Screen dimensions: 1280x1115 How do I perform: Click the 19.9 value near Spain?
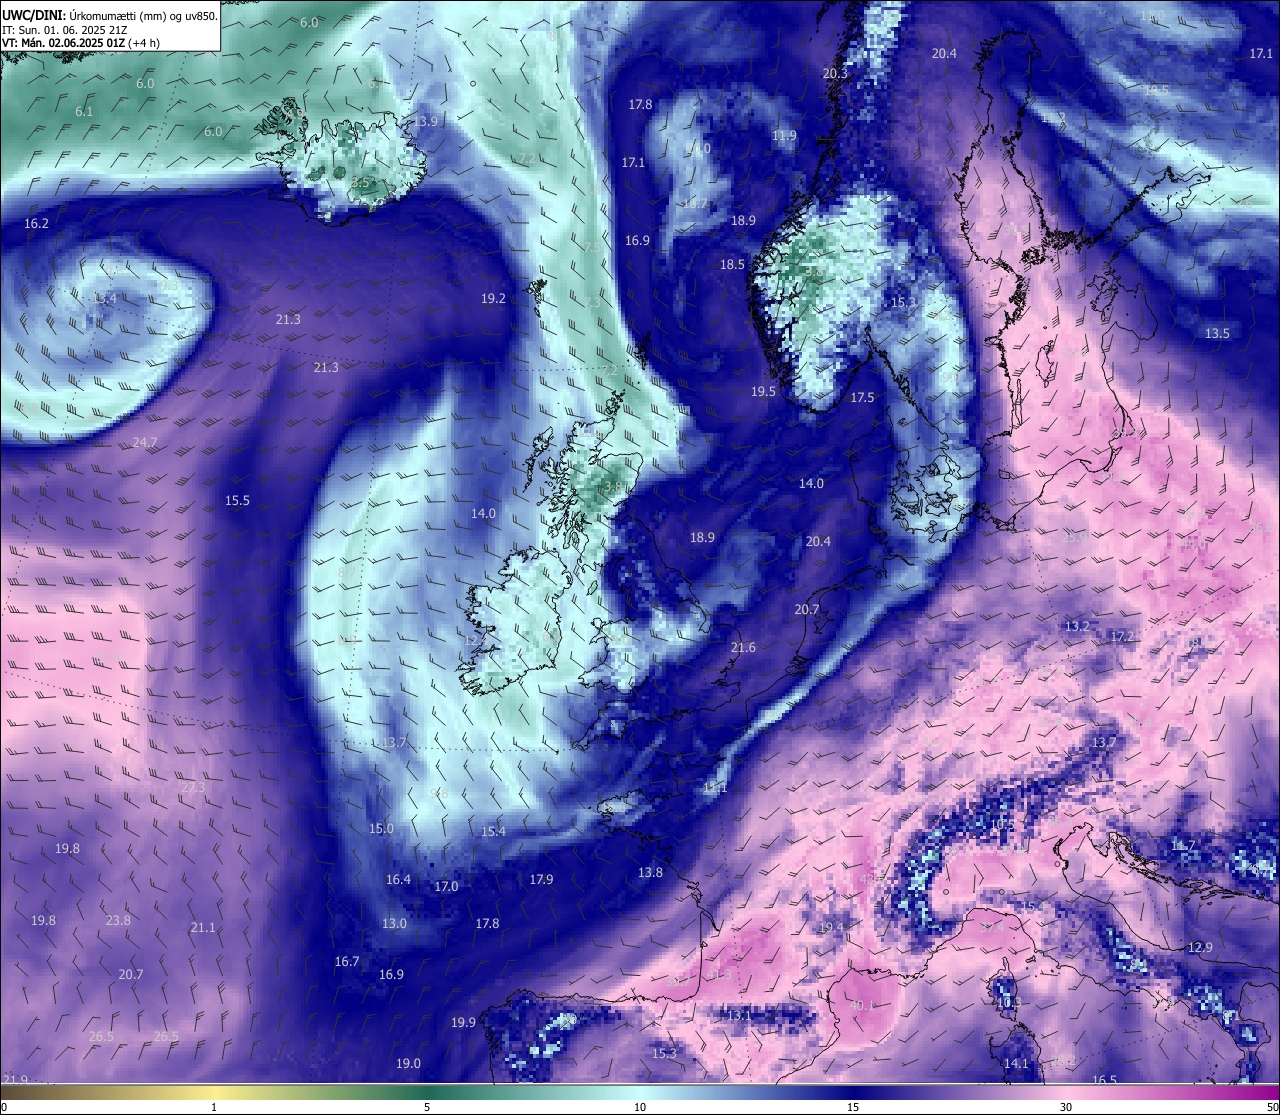(x=463, y=1022)
